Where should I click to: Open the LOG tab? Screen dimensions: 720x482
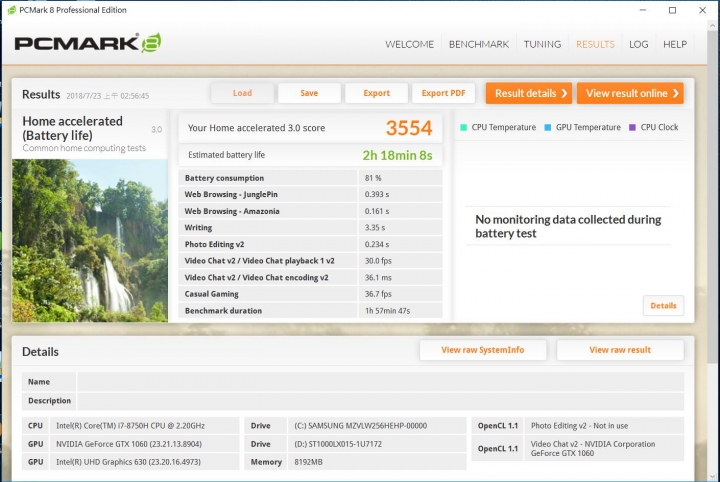[x=638, y=45]
